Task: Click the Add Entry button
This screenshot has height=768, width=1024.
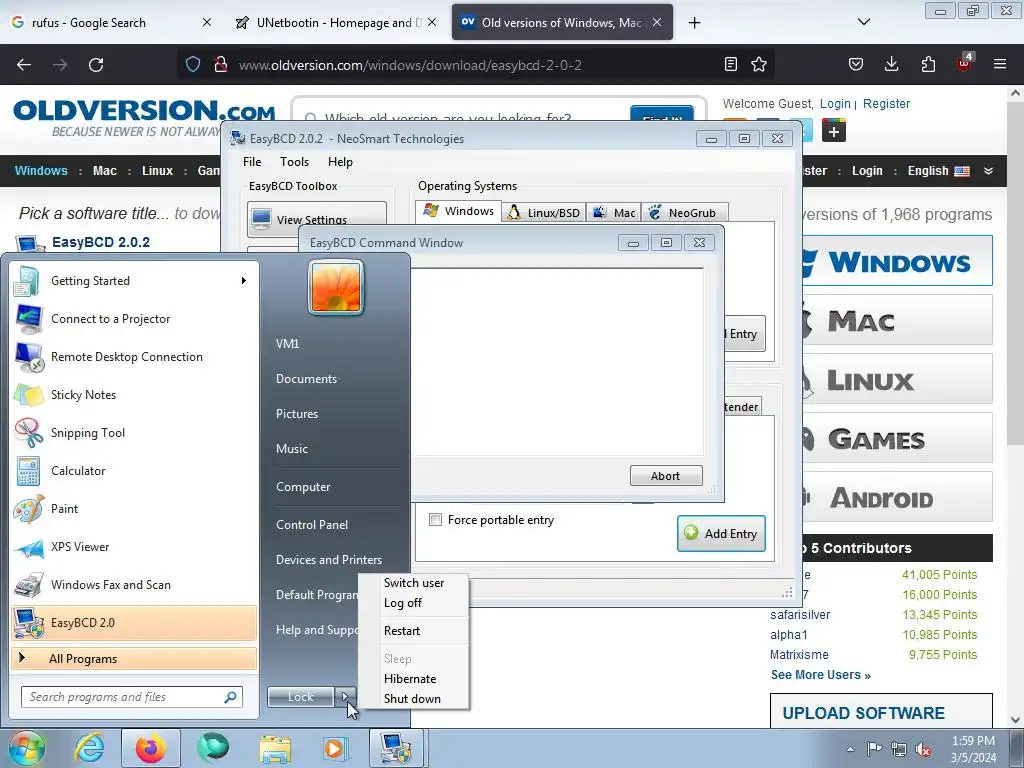Action: click(721, 534)
